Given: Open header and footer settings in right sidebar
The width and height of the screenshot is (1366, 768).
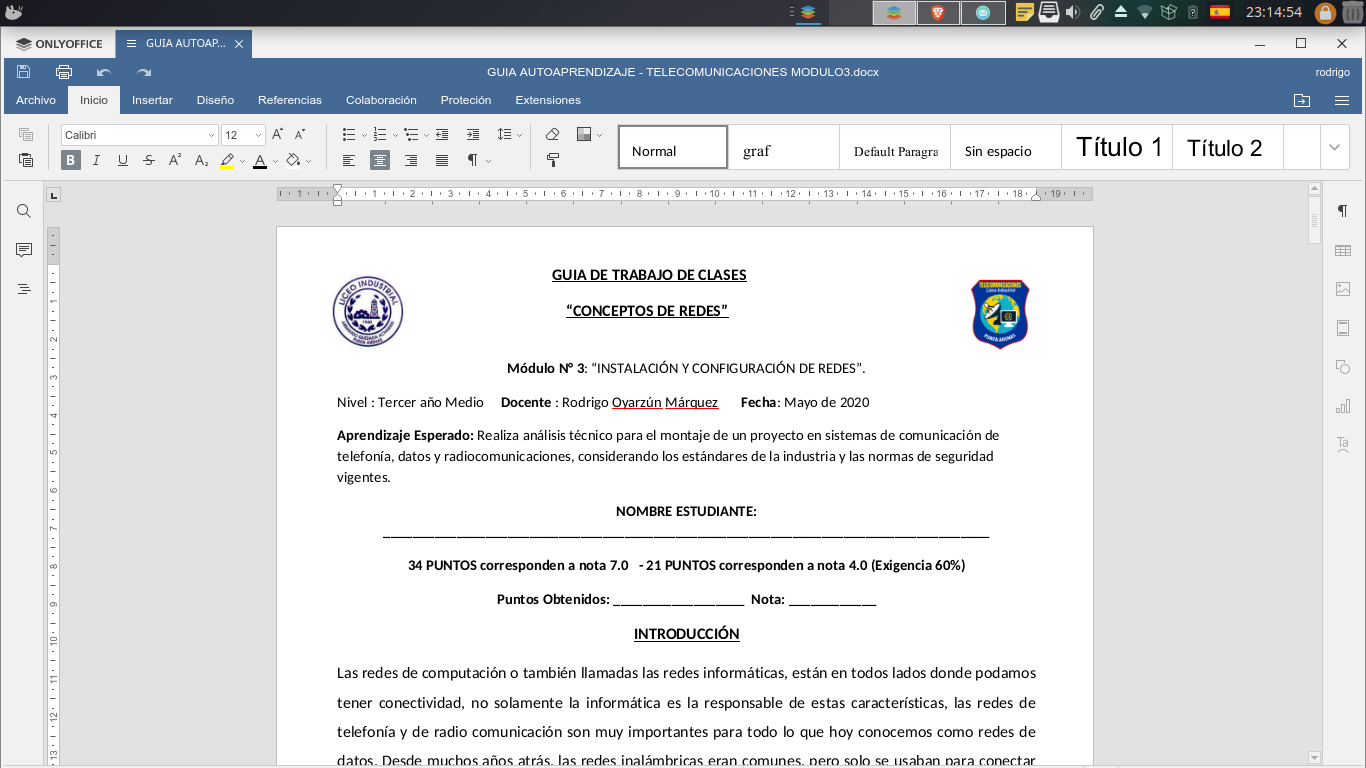Looking at the screenshot, I should coord(1343,328).
